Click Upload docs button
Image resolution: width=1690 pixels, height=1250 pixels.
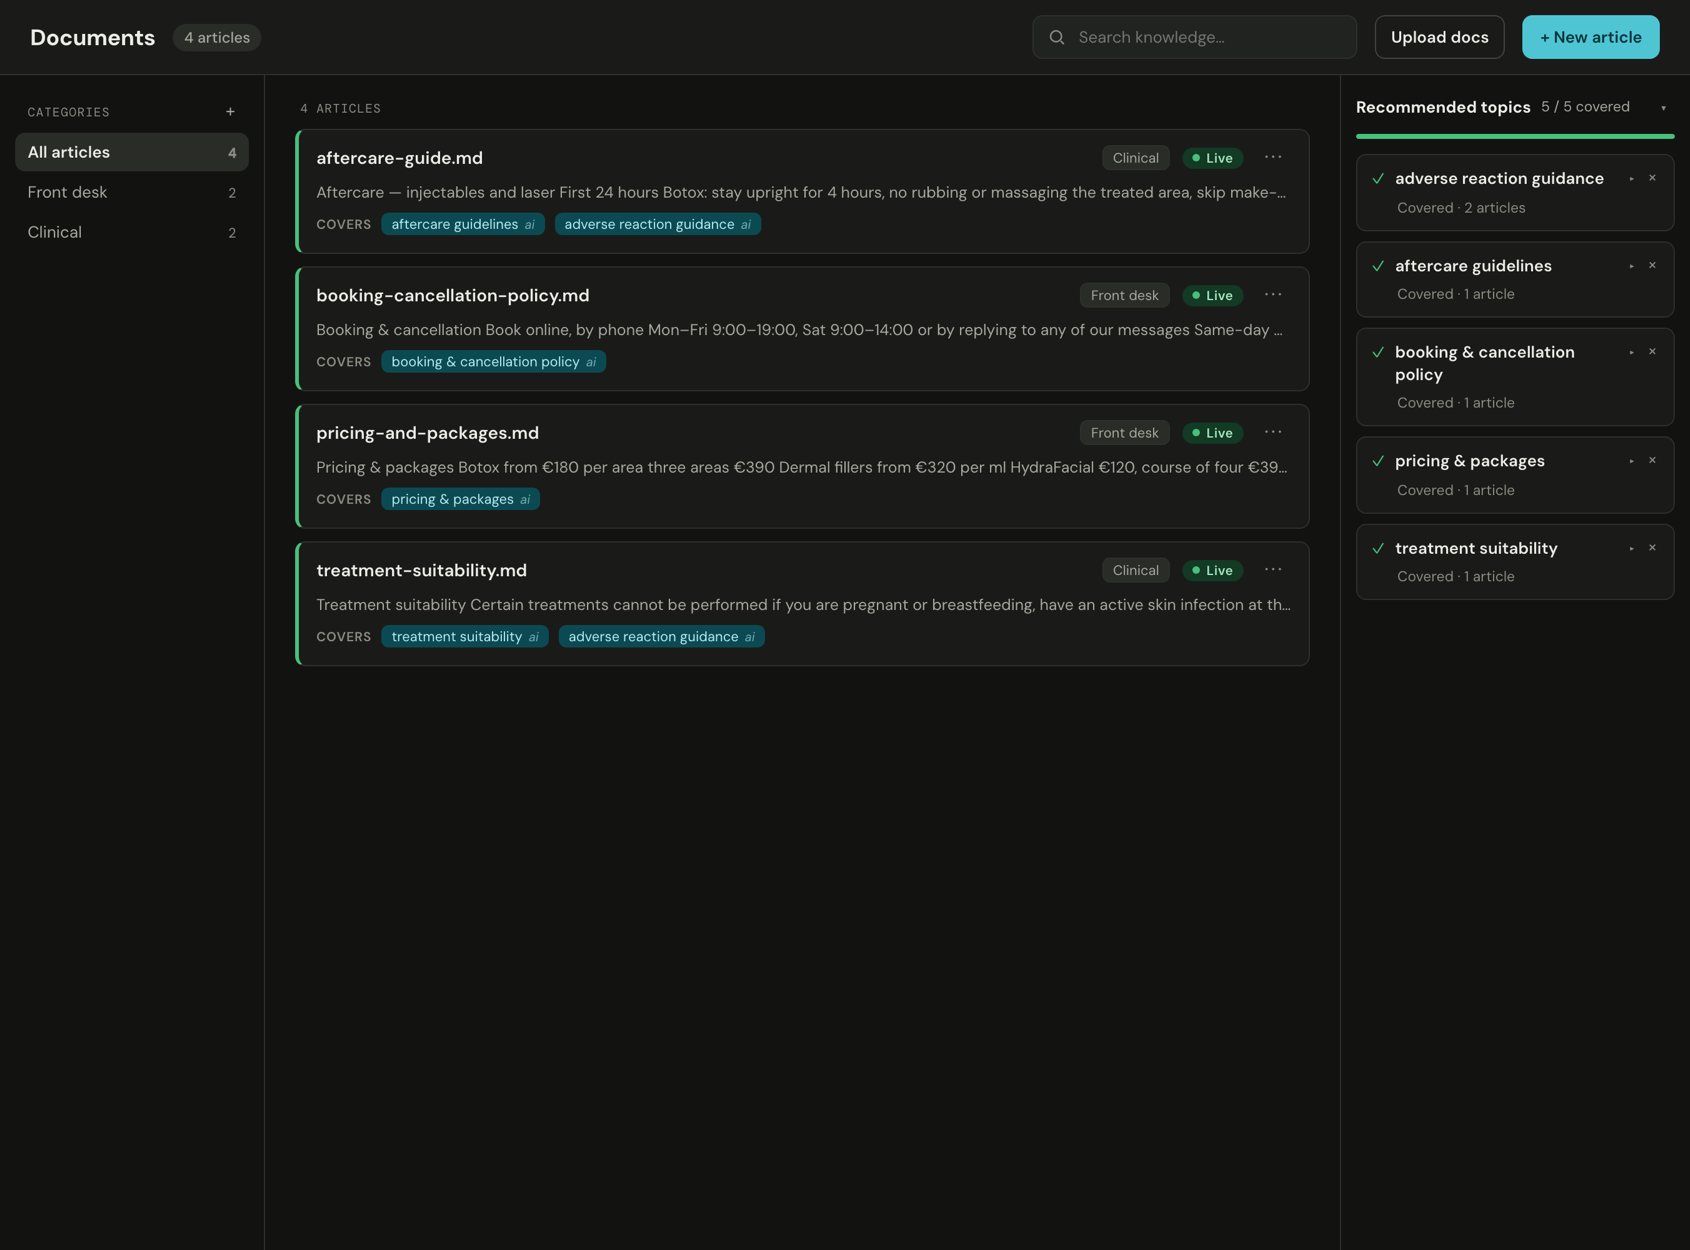point(1439,37)
